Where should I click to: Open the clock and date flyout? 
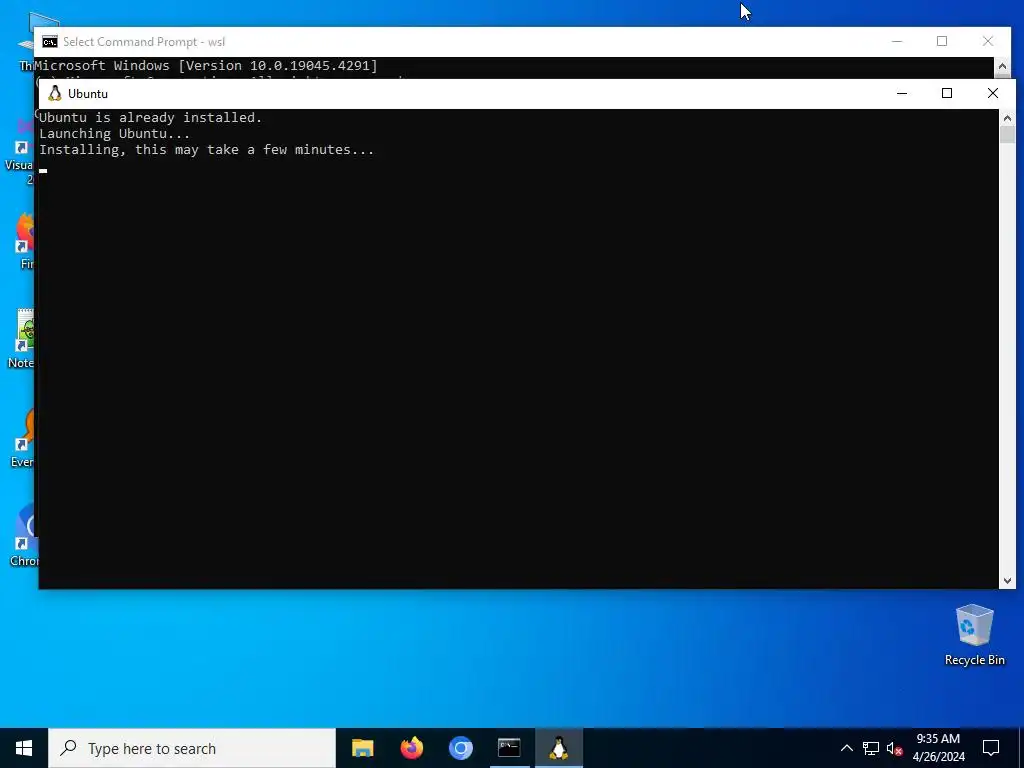[938, 748]
